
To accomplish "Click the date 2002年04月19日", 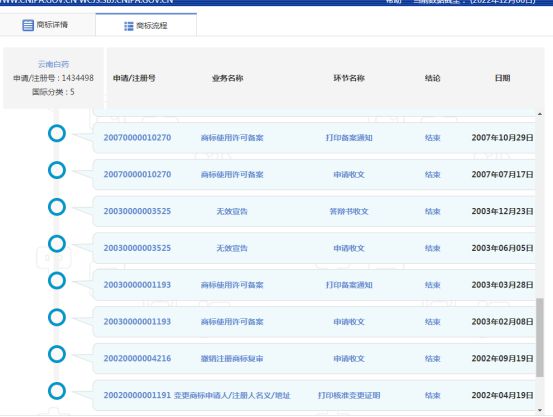I will pos(503,395).
